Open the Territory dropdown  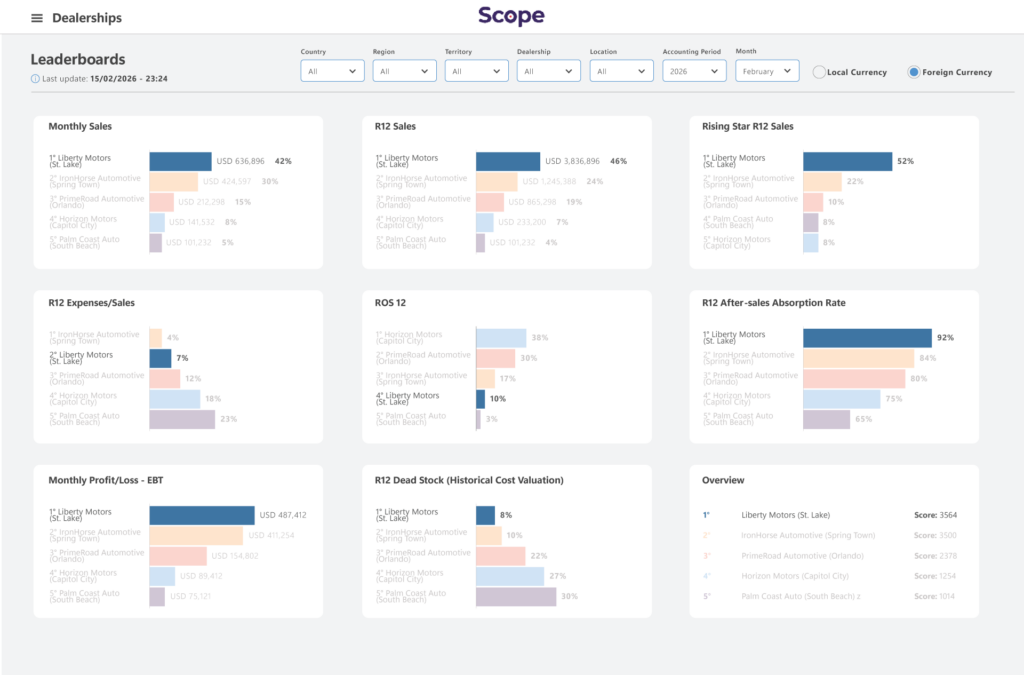click(477, 71)
